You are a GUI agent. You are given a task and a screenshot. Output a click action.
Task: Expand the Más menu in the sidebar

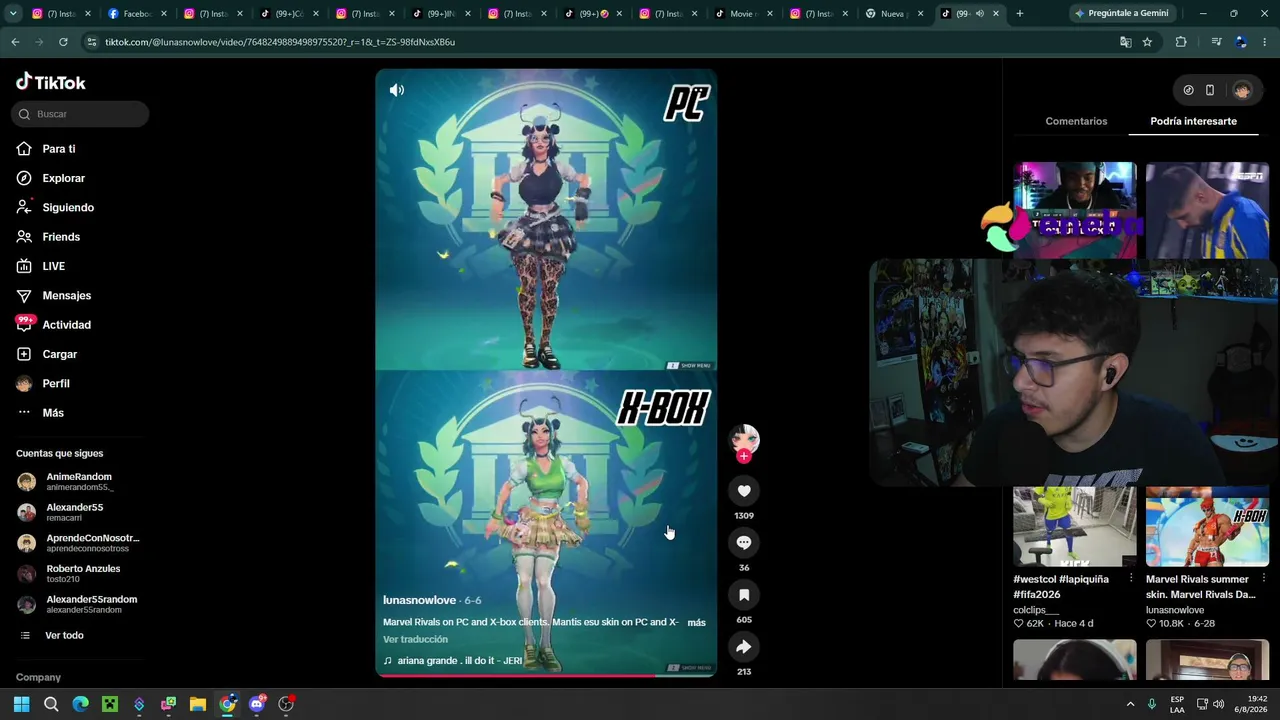[52, 413]
